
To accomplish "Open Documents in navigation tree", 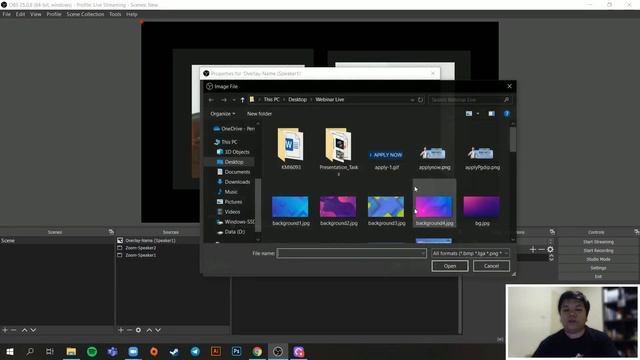I will (233, 172).
